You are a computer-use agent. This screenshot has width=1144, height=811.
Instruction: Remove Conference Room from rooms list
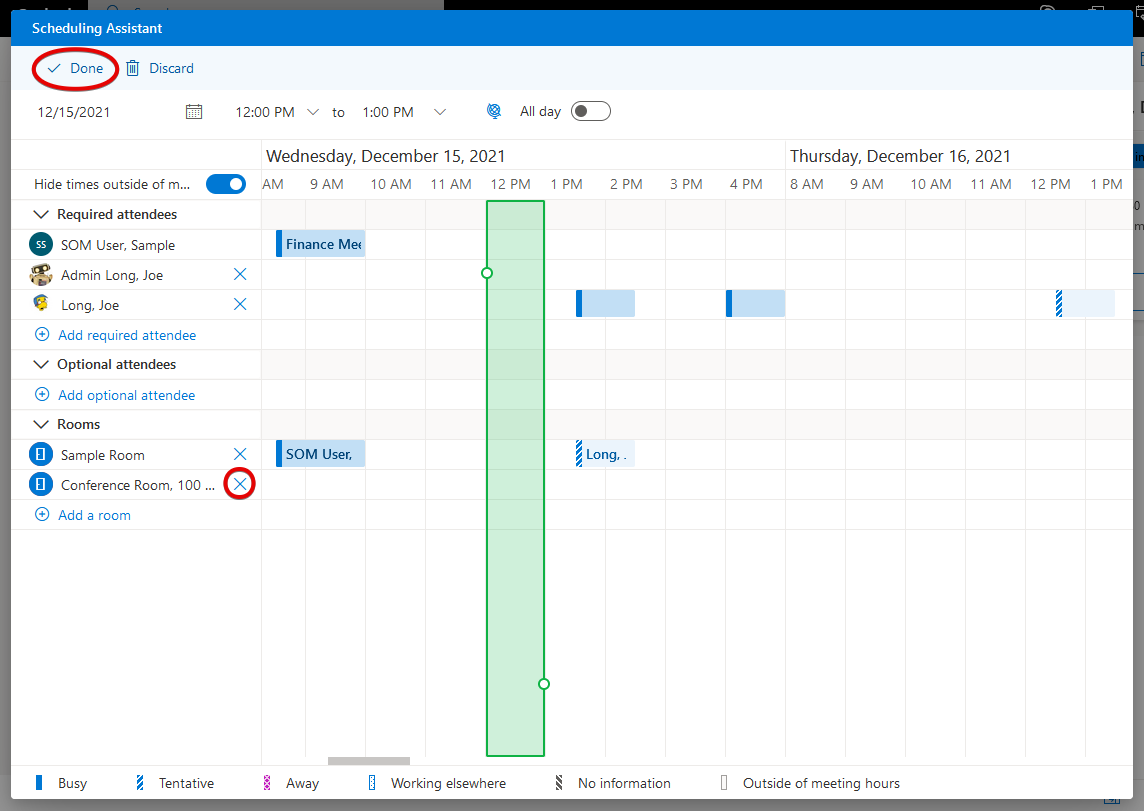point(240,484)
